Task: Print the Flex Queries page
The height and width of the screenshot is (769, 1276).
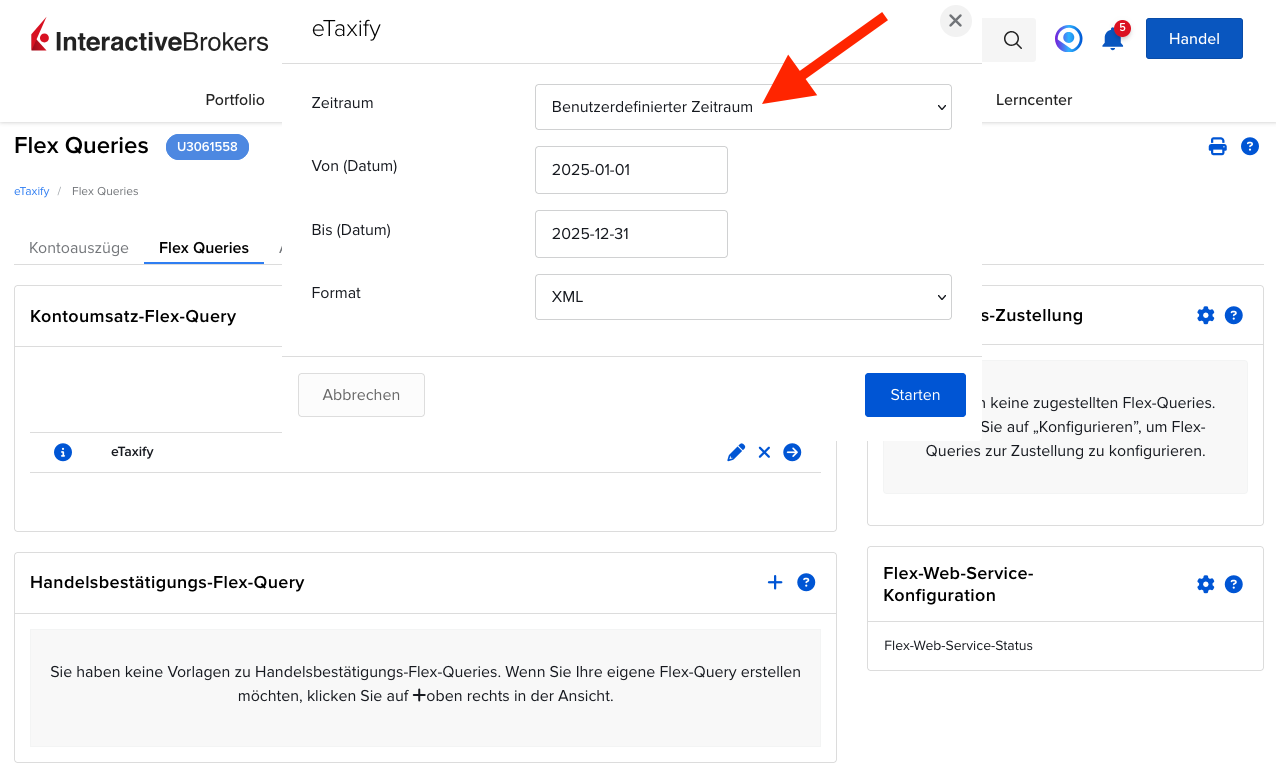Action: click(x=1217, y=146)
